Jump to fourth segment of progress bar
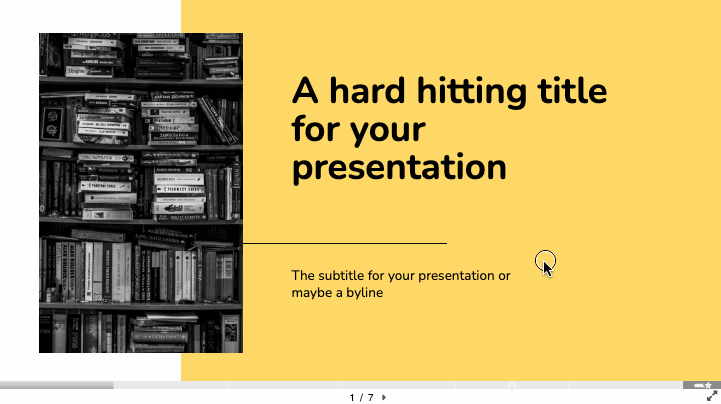 [x=398, y=385]
